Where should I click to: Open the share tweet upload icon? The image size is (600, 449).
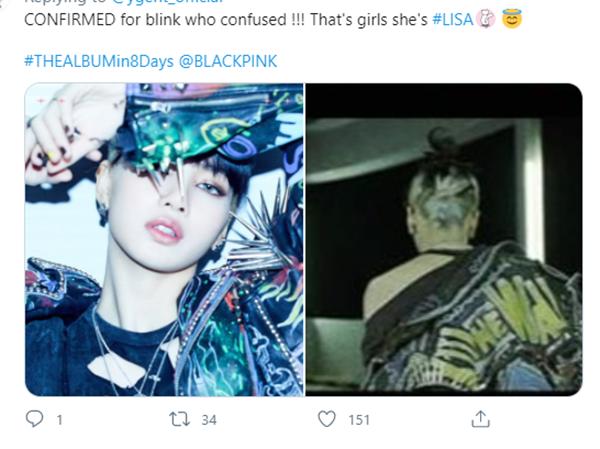click(481, 419)
